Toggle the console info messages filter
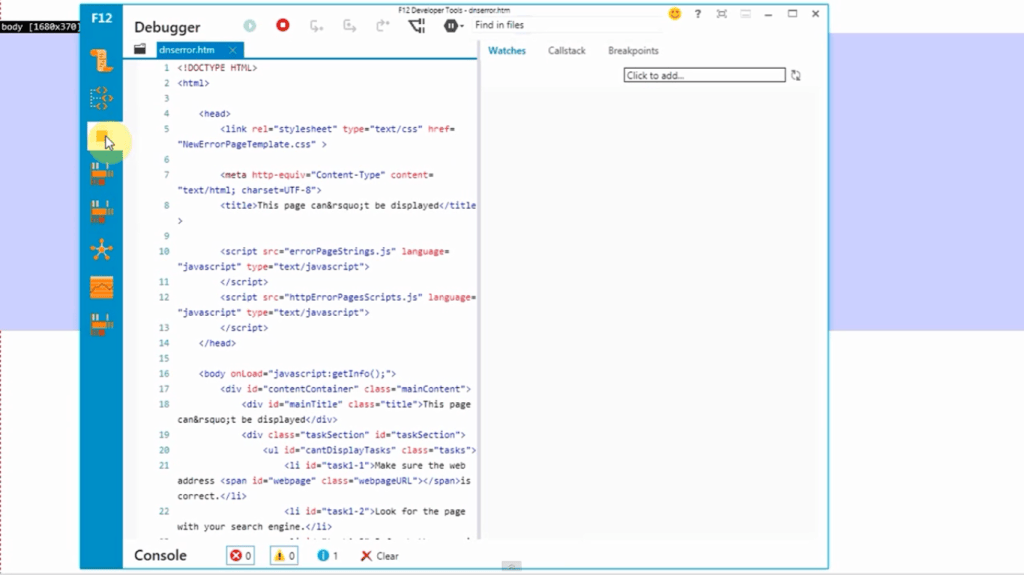Screen dimensions: 1024x575 coord(328,555)
